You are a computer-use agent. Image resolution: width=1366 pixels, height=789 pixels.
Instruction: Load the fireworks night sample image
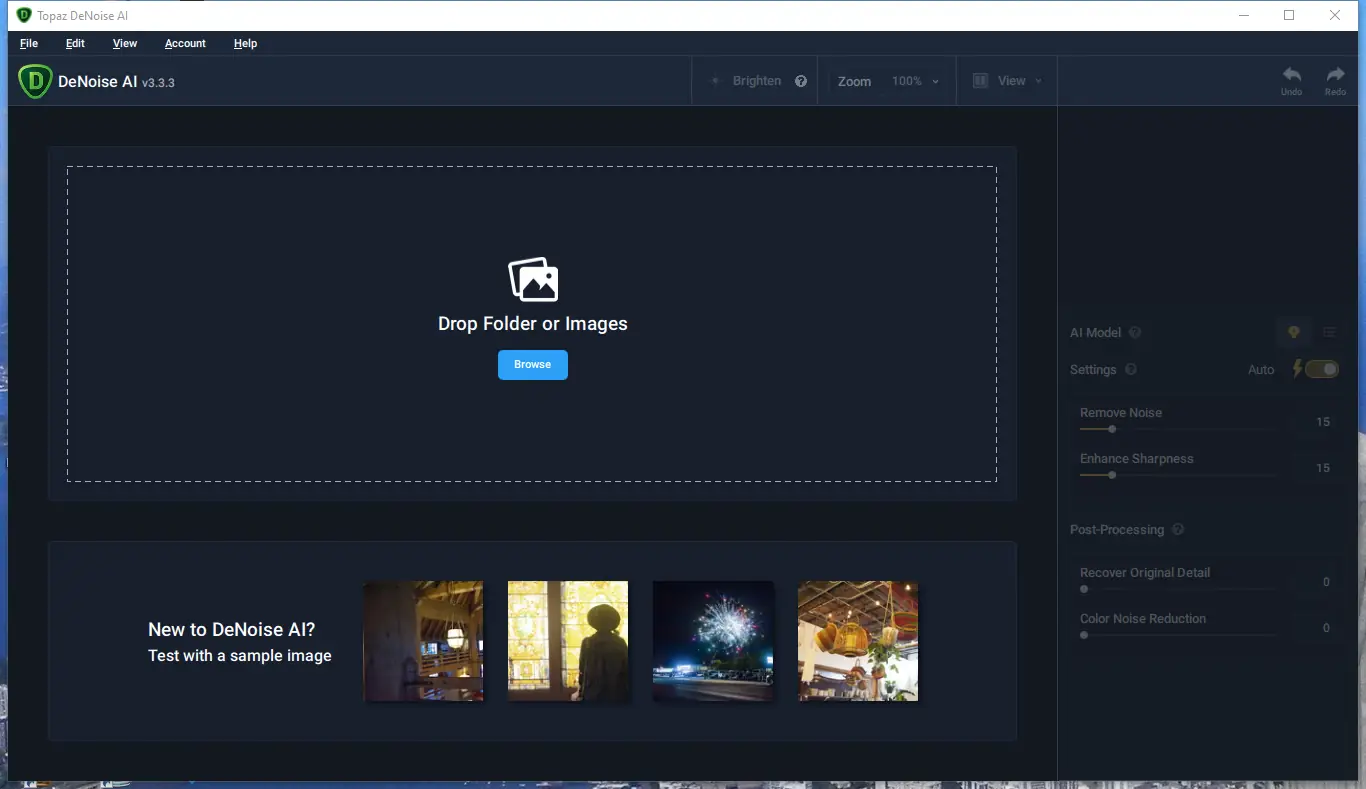[x=713, y=641]
